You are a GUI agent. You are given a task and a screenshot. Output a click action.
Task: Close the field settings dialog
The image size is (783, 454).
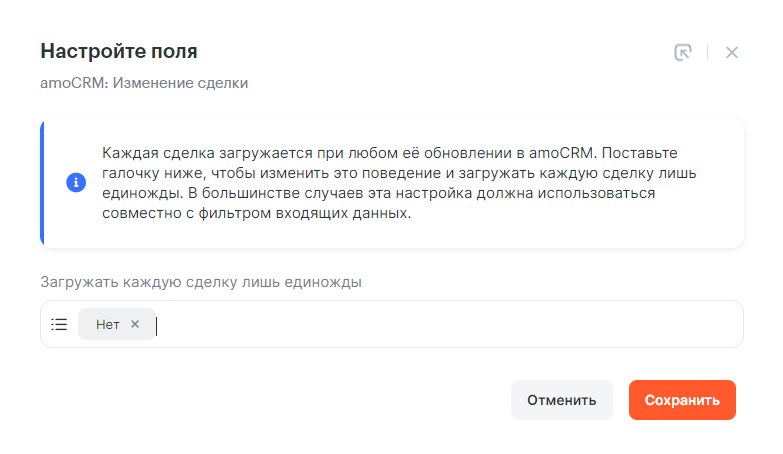[x=732, y=52]
